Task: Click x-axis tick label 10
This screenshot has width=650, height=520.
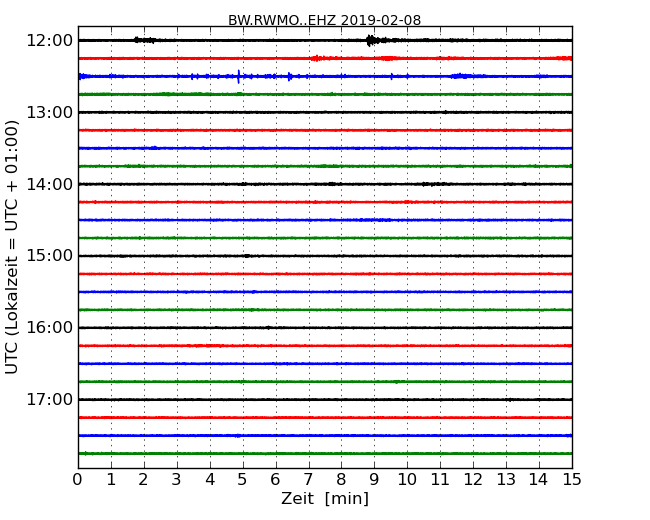Action: pyautogui.click(x=407, y=480)
